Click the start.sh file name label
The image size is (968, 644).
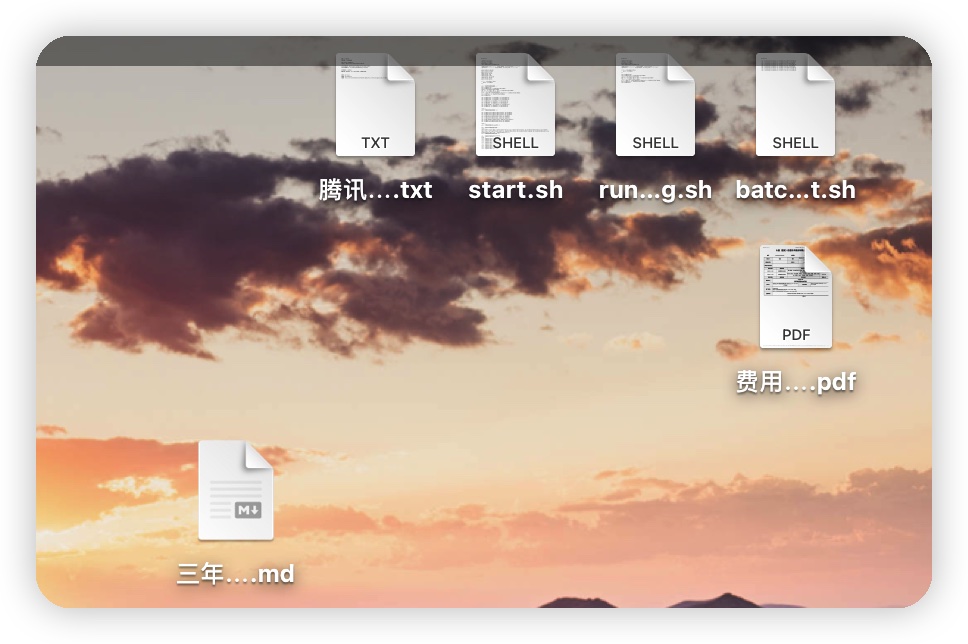coord(515,190)
